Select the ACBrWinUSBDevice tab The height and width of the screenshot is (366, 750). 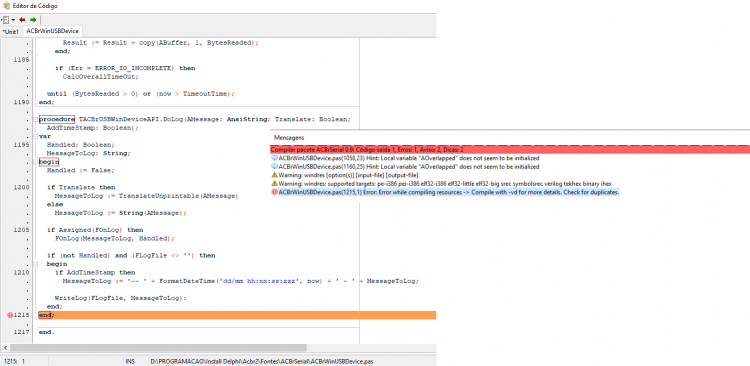pyautogui.click(x=53, y=31)
